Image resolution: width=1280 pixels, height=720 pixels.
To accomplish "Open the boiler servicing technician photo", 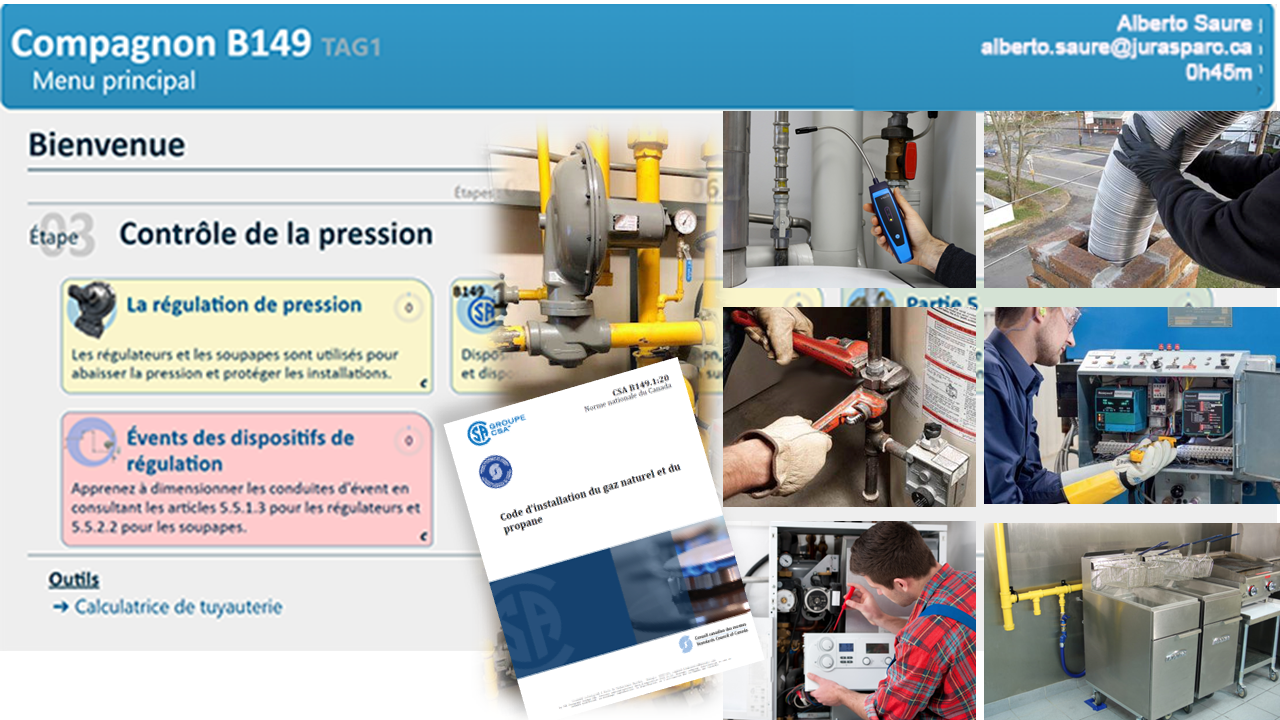I will [849, 620].
